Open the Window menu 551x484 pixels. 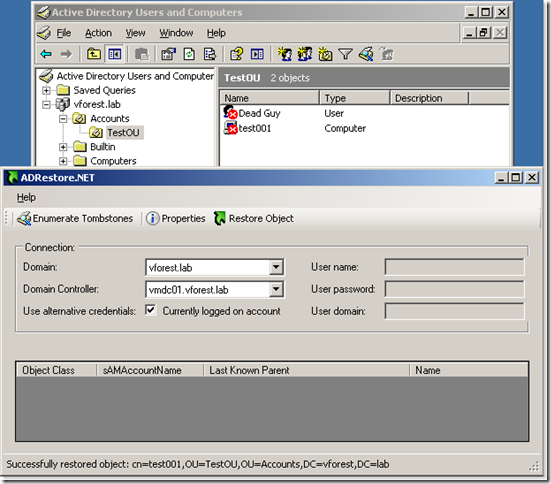tap(176, 33)
